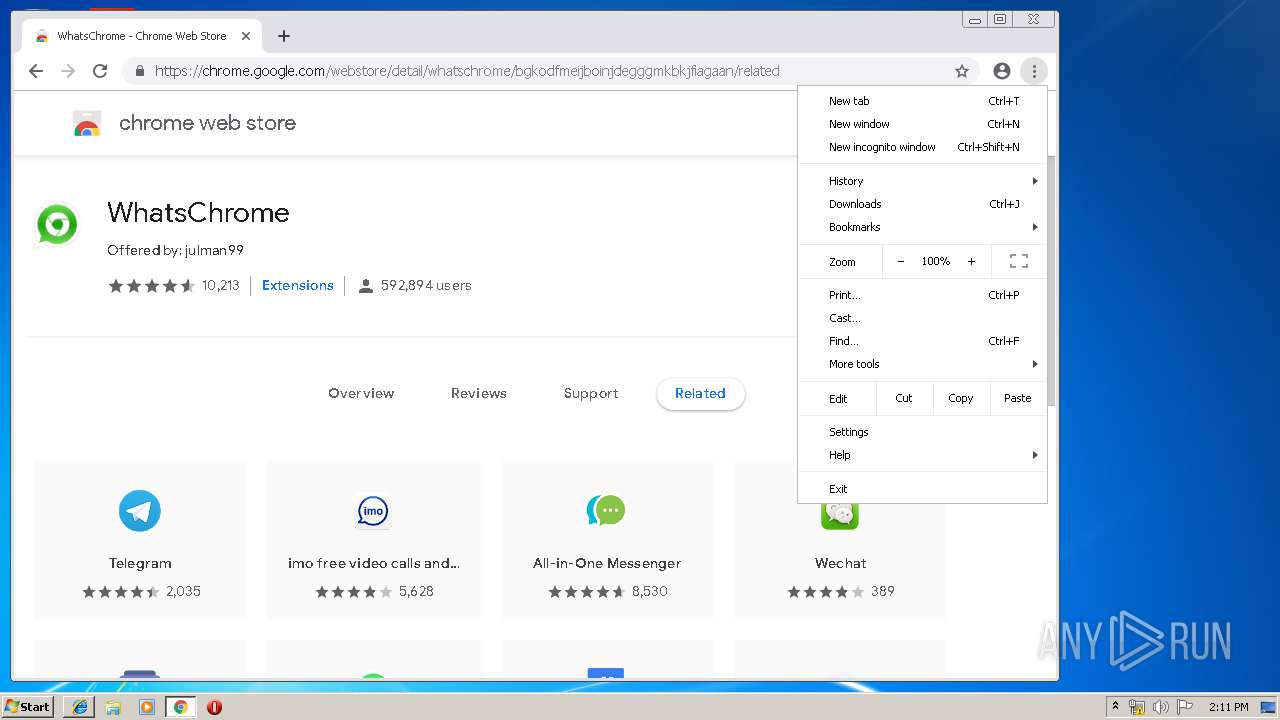Open the Wechat extension icon
Image resolution: width=1280 pixels, height=720 pixels.
[x=840, y=514]
